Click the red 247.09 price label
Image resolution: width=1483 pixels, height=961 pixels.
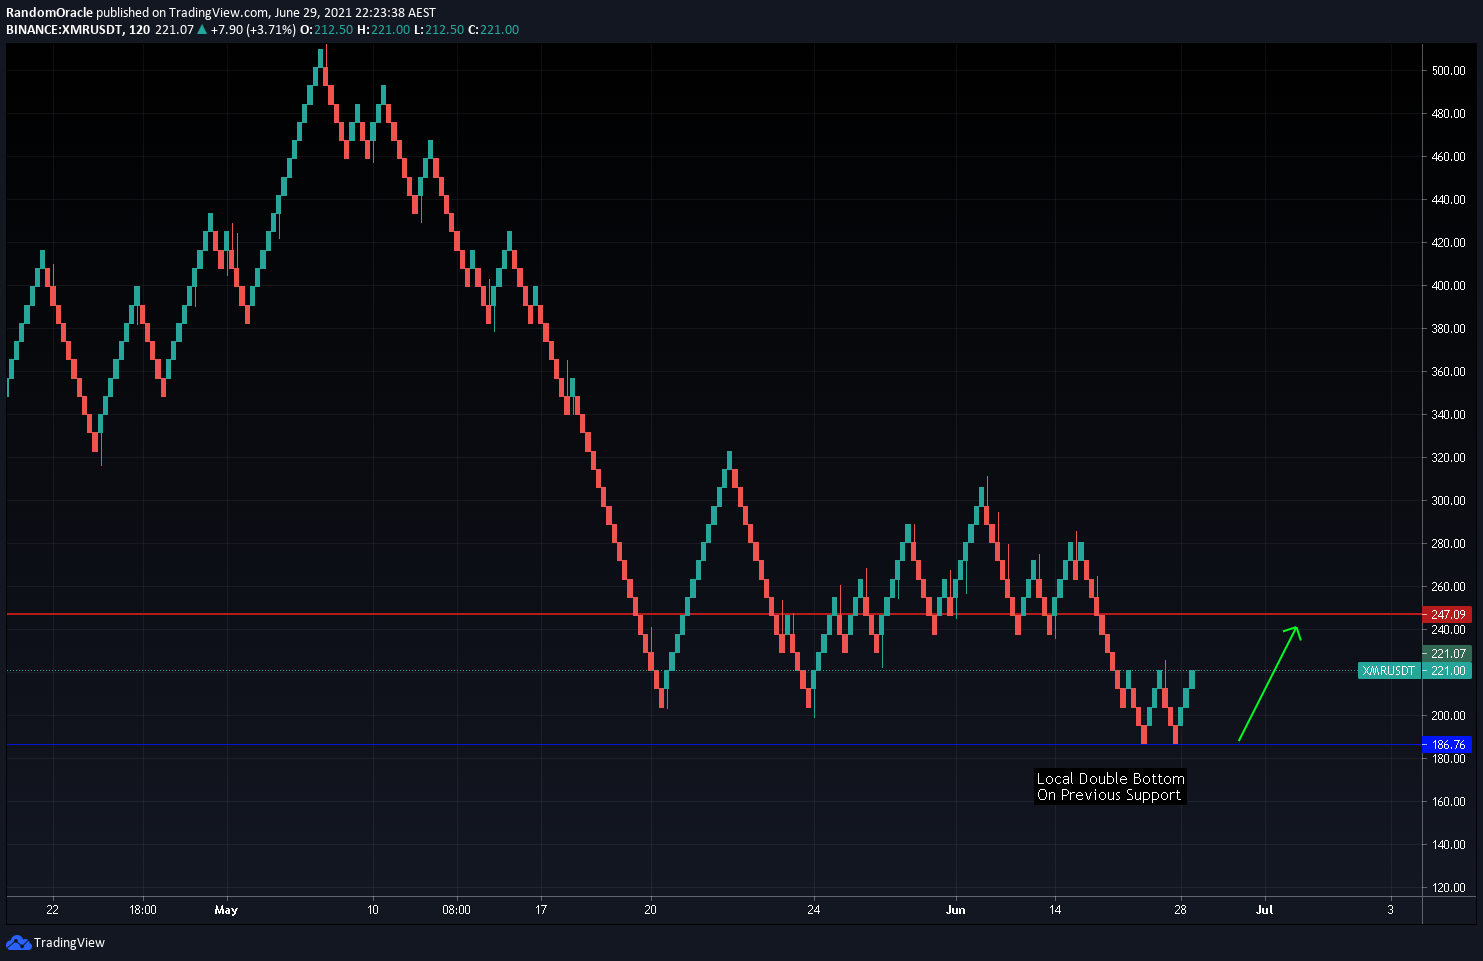click(x=1447, y=614)
